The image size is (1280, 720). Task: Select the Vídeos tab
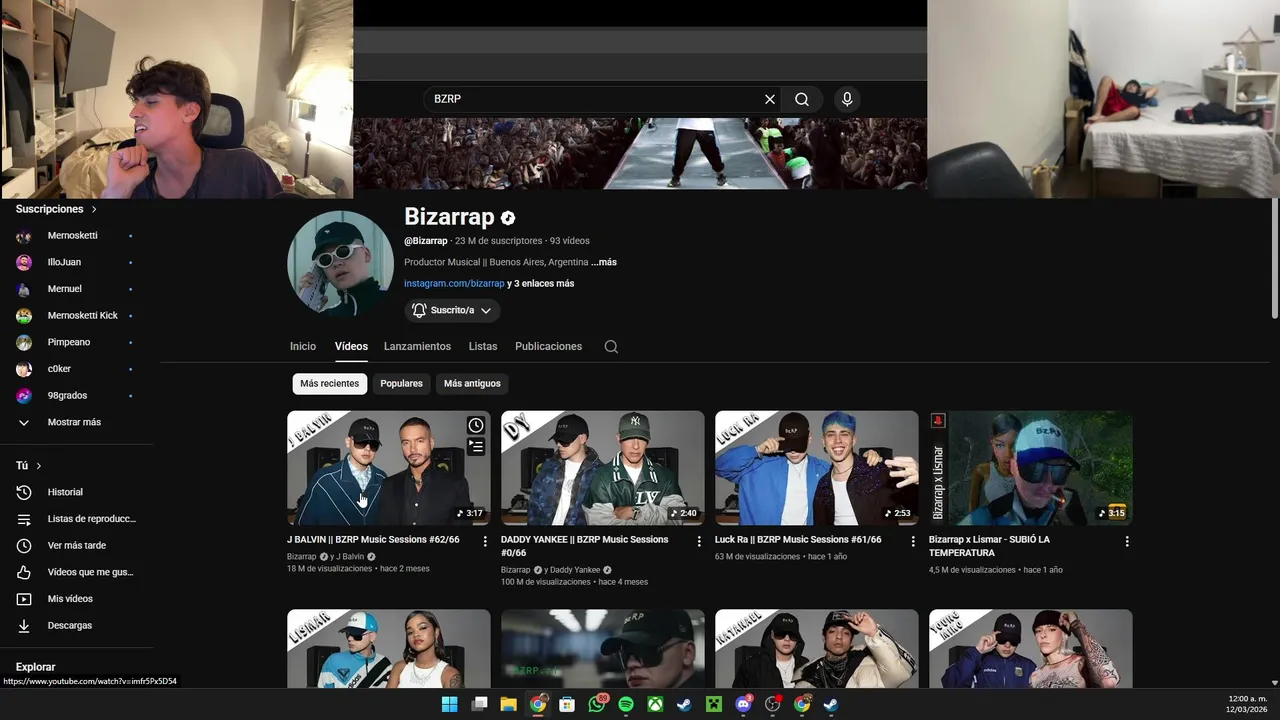(x=351, y=346)
